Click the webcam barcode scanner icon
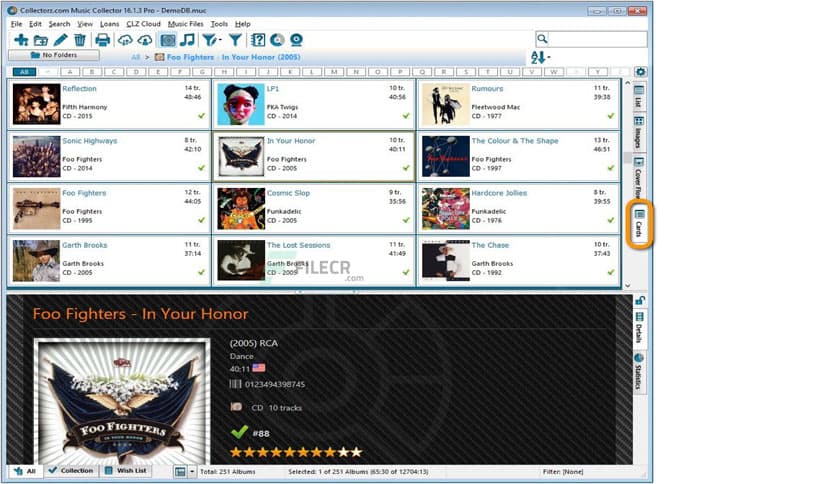Image resolution: width=836 pixels, height=484 pixels. click(296, 40)
